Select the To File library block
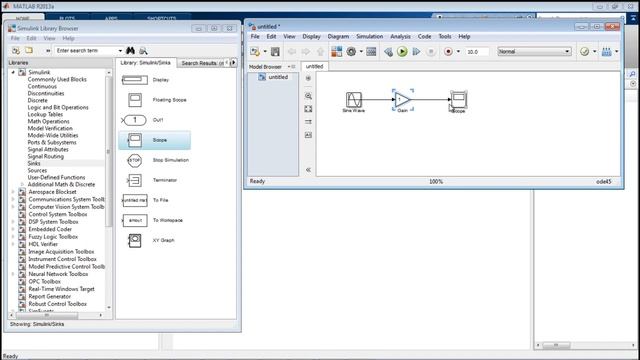Viewport: 640px width, 360px height. tap(135, 200)
